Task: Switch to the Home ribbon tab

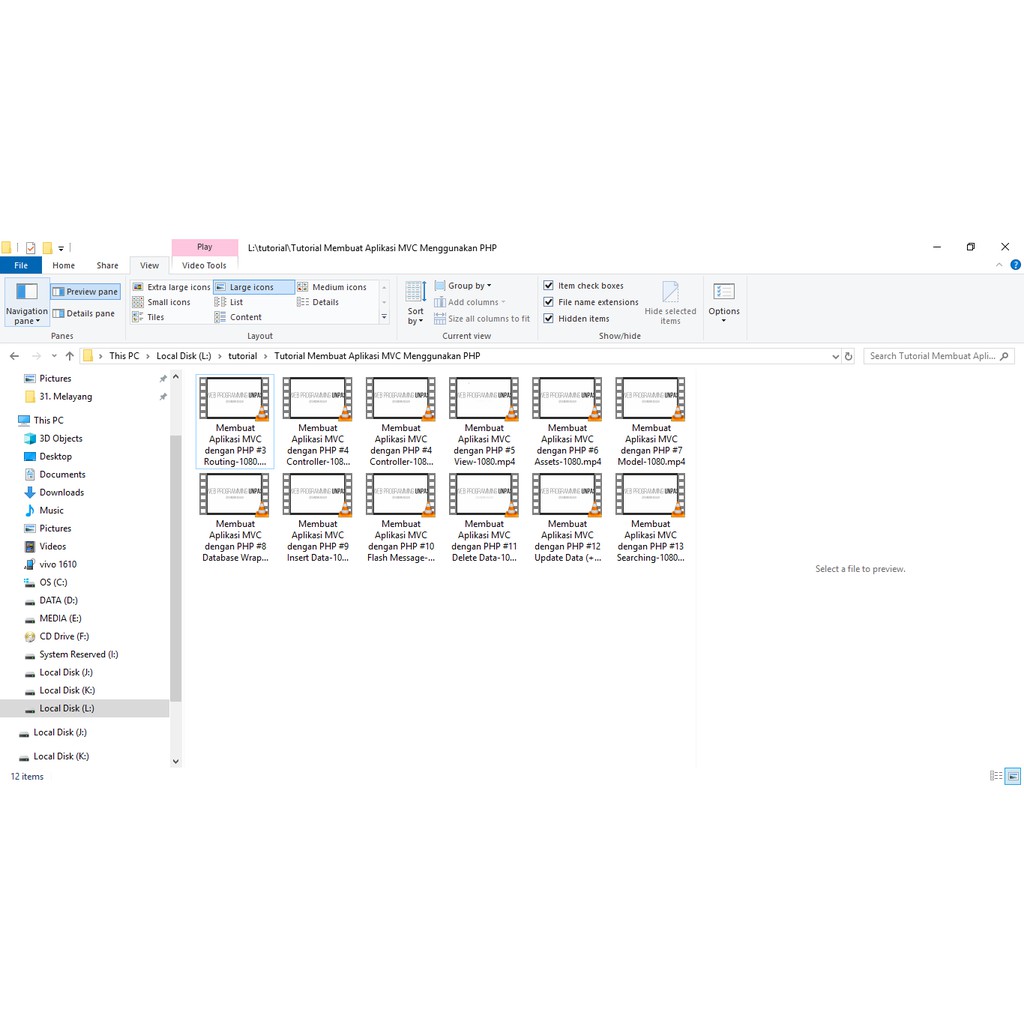Action: [62, 265]
